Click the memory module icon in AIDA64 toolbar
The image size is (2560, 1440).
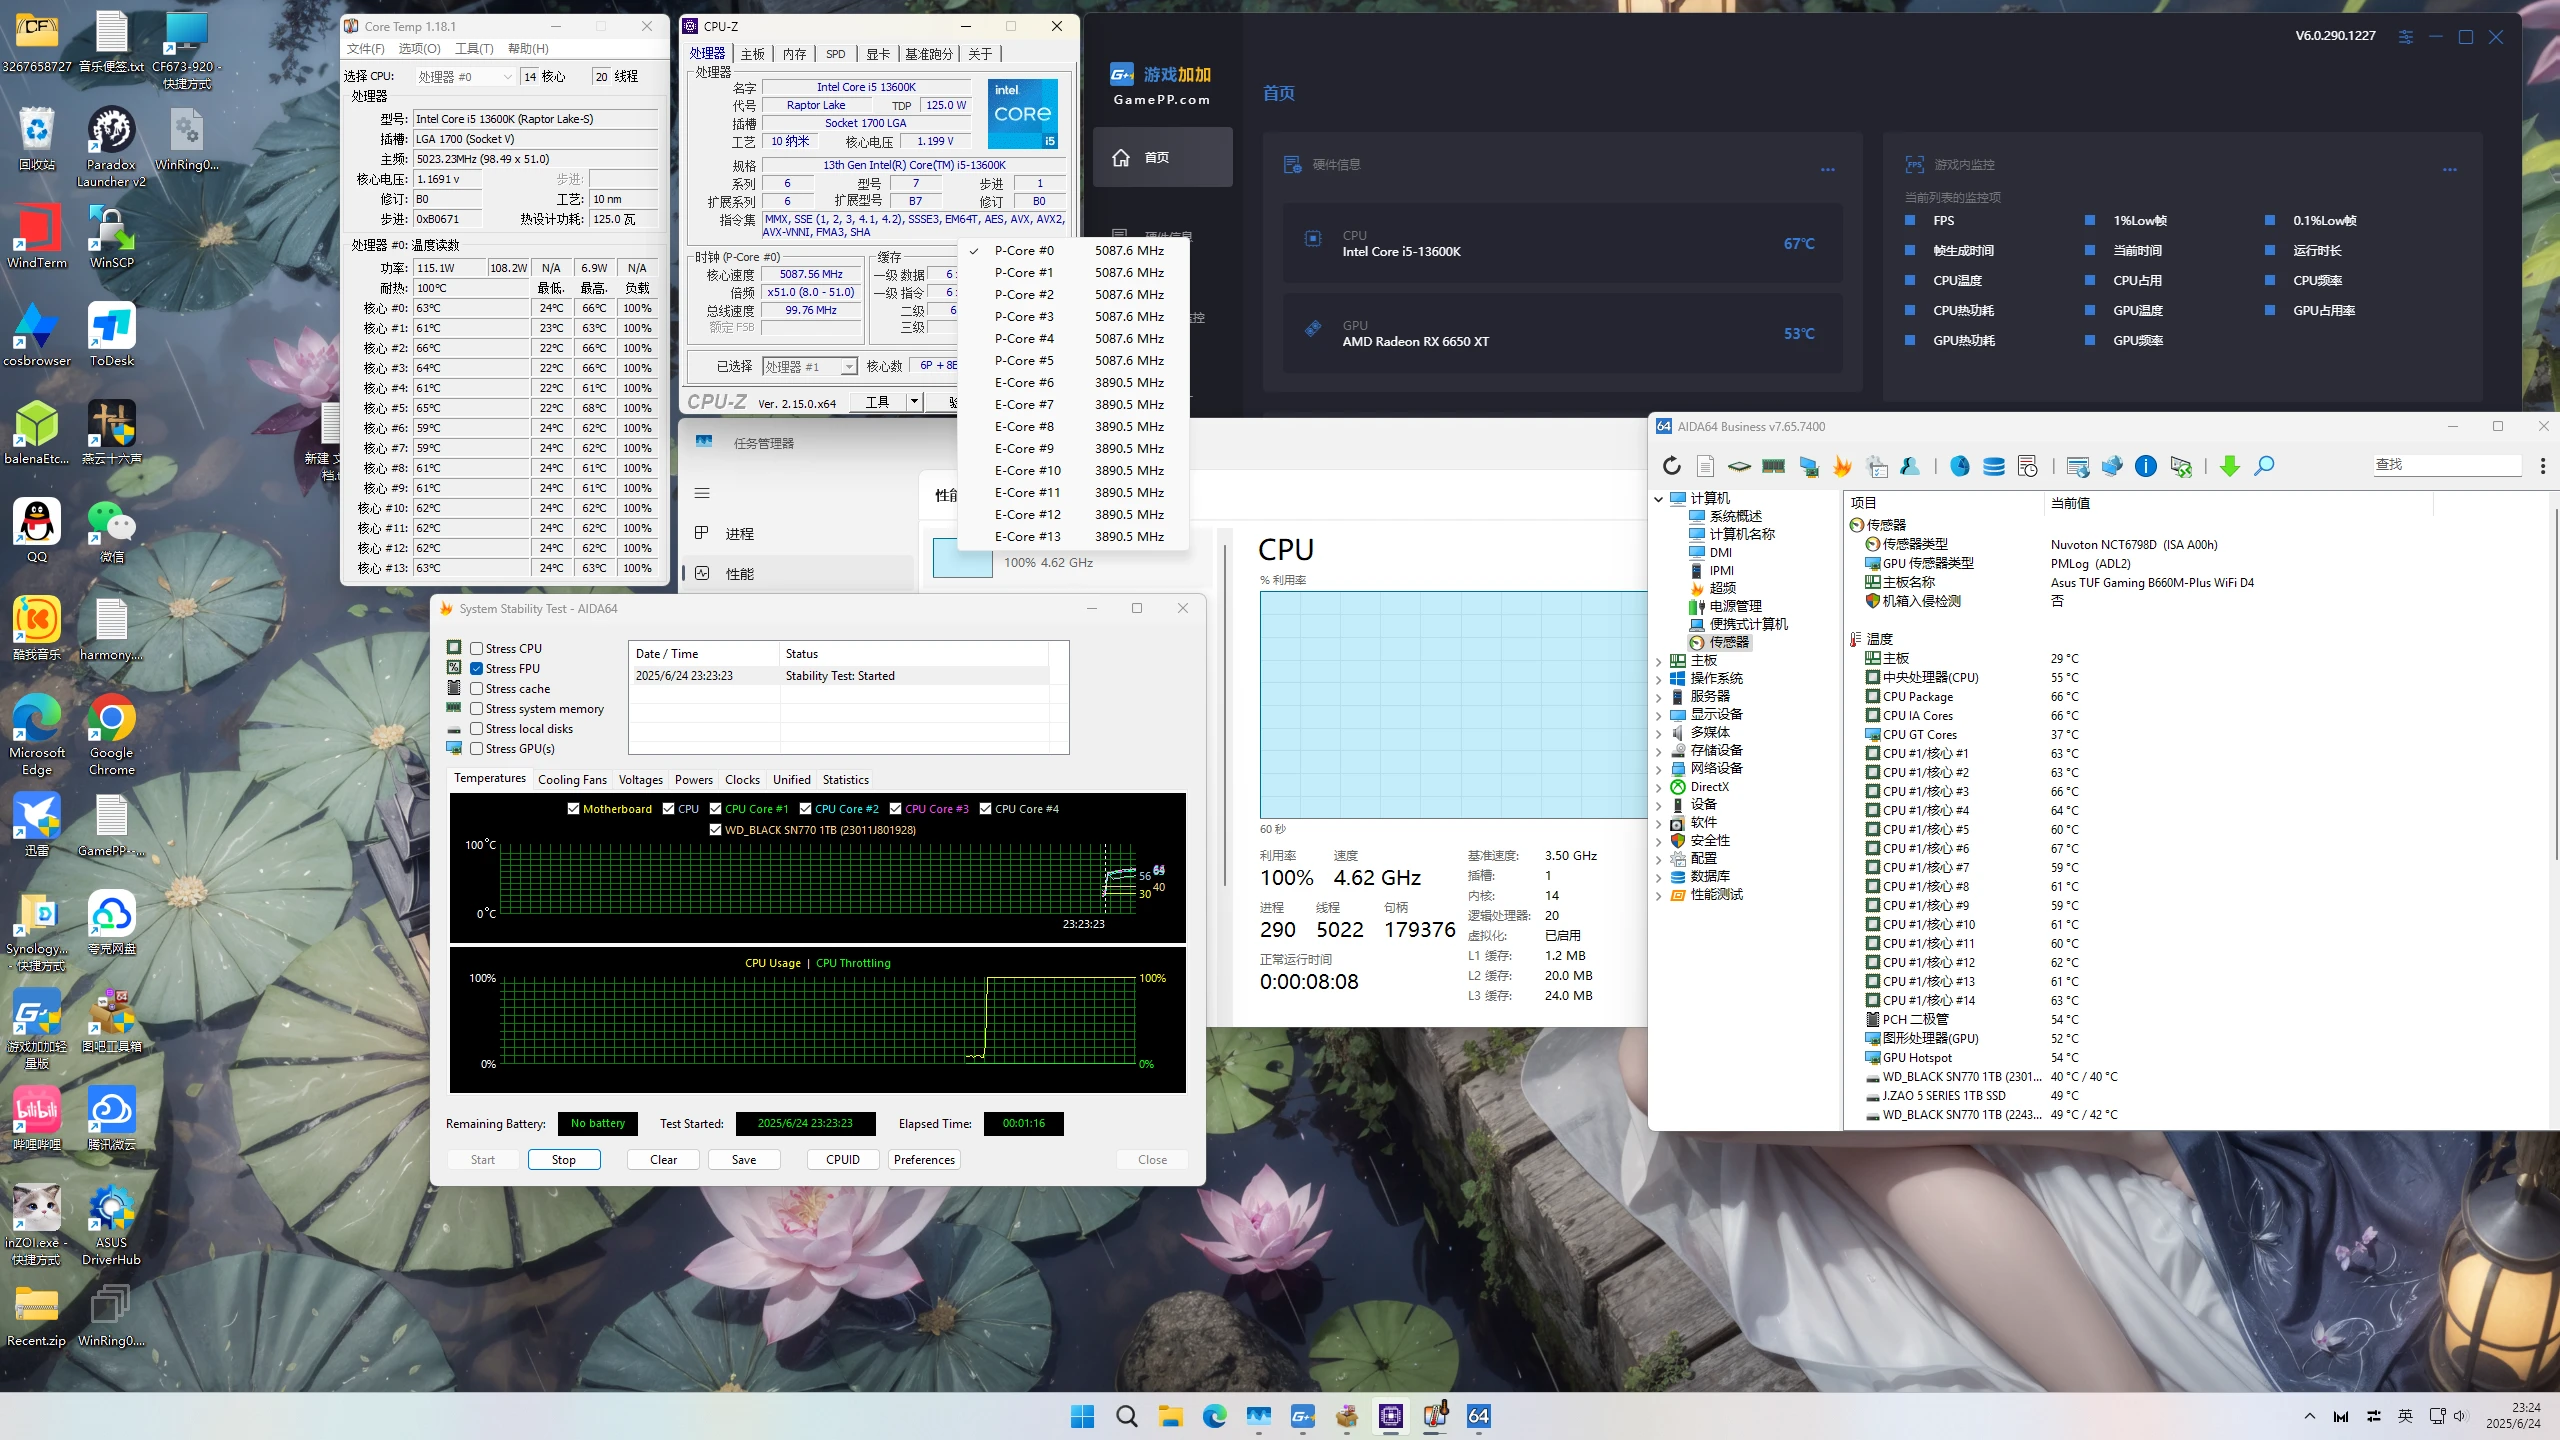1774,466
